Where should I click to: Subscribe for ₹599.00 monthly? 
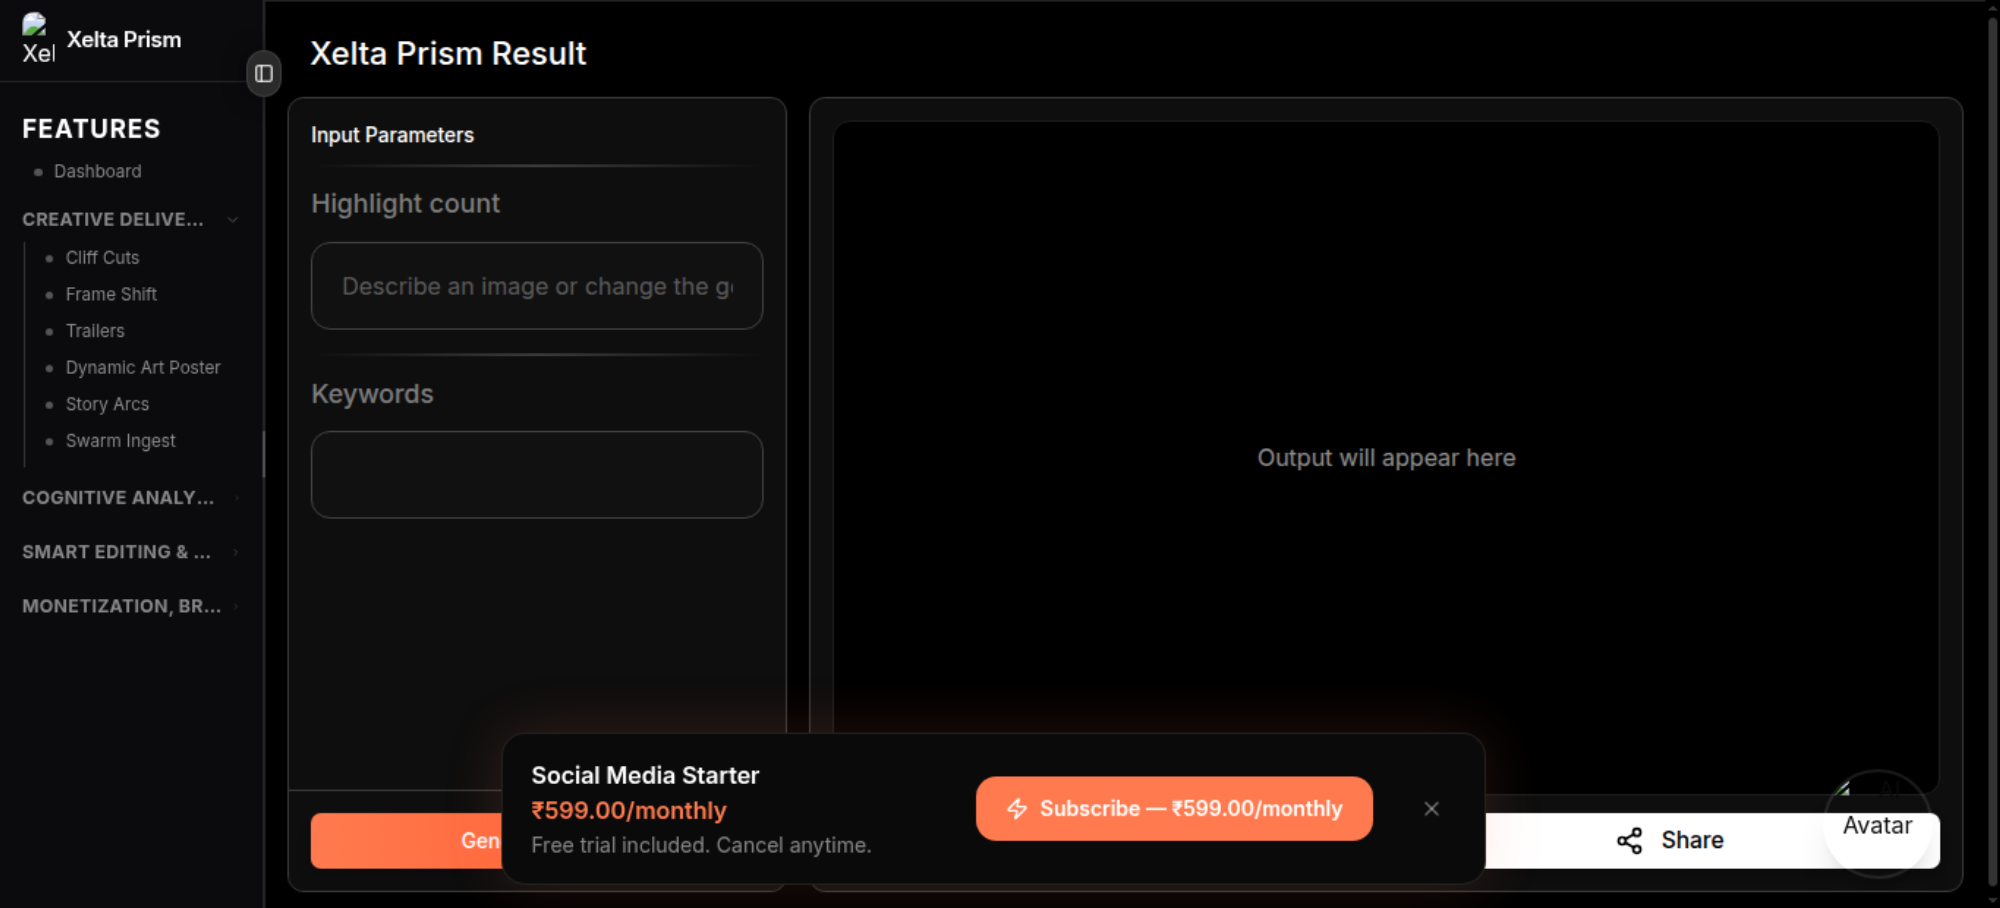click(x=1174, y=809)
